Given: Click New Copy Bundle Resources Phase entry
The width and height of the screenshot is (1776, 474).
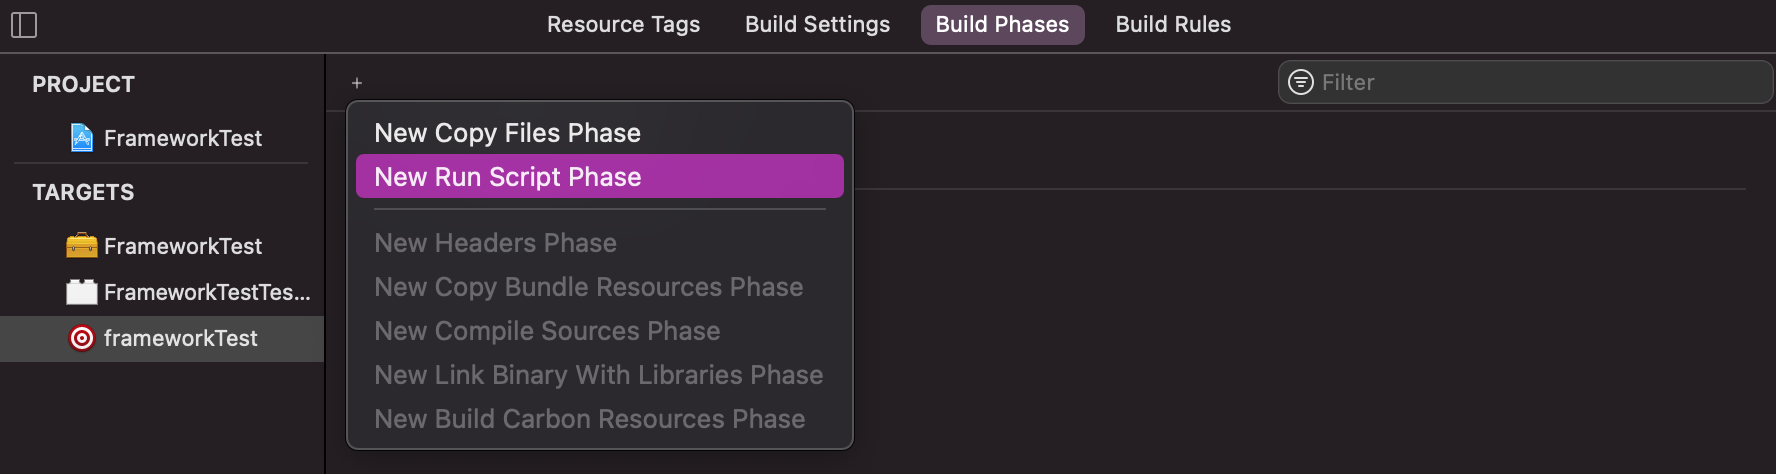Looking at the screenshot, I should (588, 287).
